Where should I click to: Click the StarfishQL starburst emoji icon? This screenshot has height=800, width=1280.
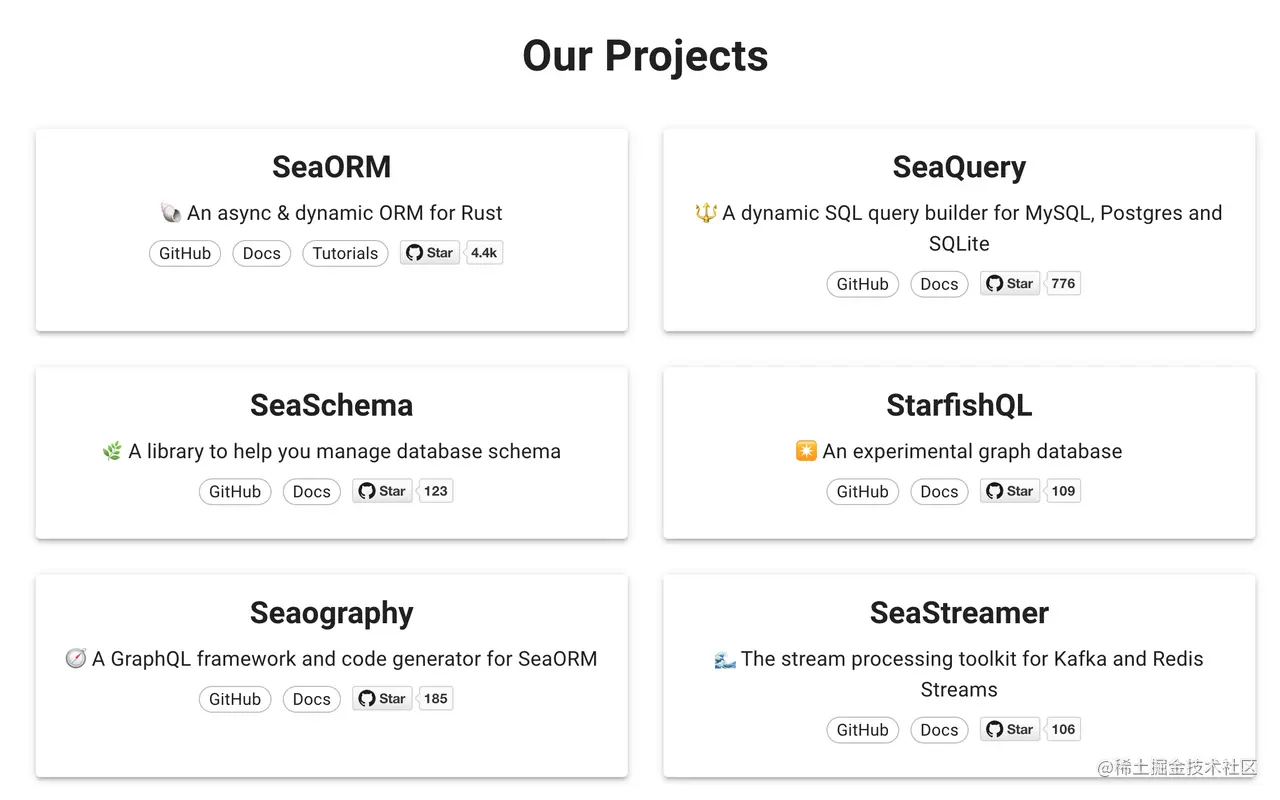click(806, 451)
